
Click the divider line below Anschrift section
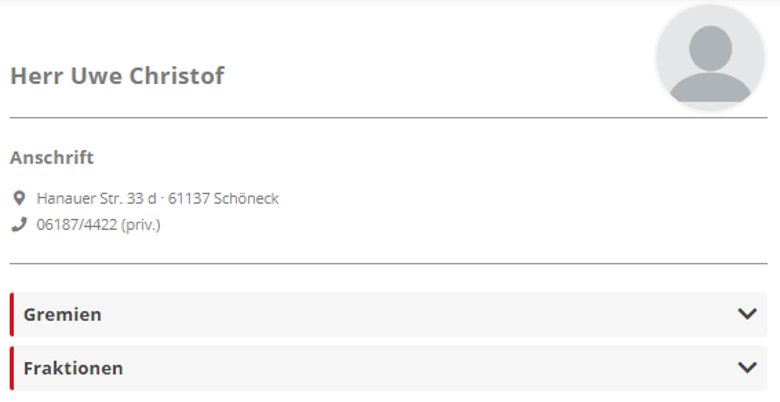(389, 263)
